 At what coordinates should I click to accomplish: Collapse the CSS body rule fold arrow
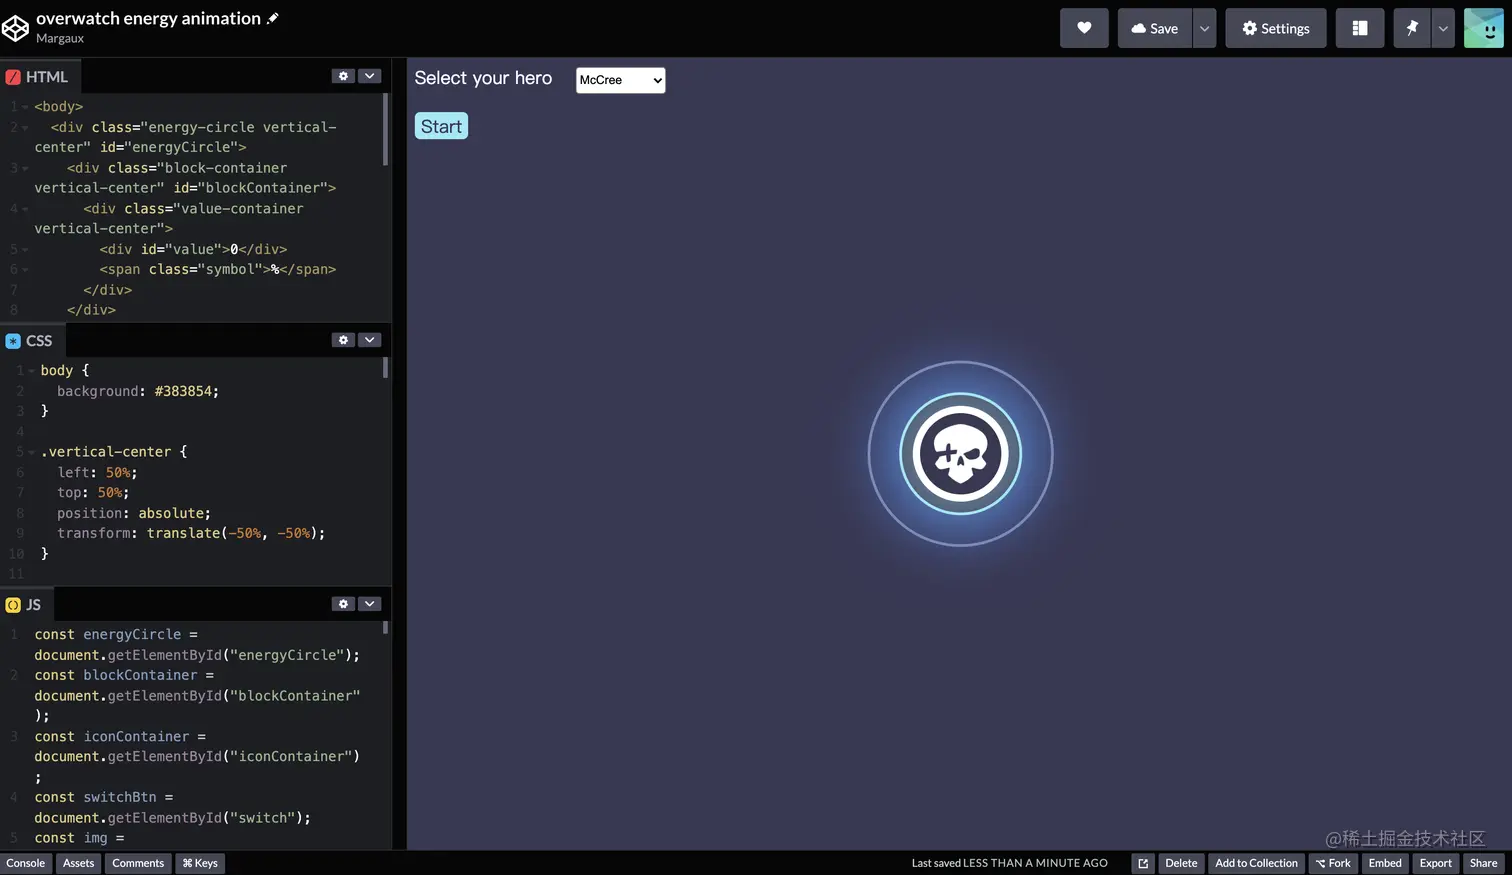pyautogui.click(x=31, y=370)
